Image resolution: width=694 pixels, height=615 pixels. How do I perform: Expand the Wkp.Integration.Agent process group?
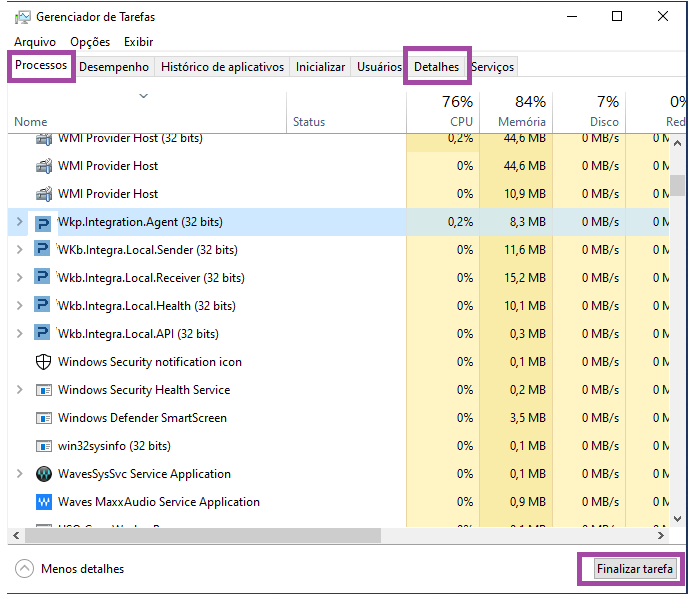pos(19,222)
